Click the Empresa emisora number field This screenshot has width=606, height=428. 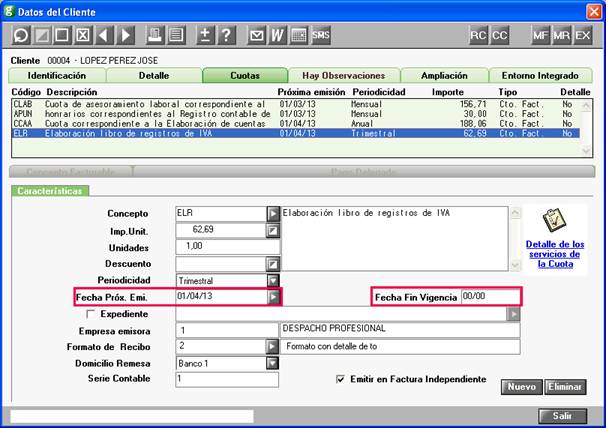coord(227,330)
